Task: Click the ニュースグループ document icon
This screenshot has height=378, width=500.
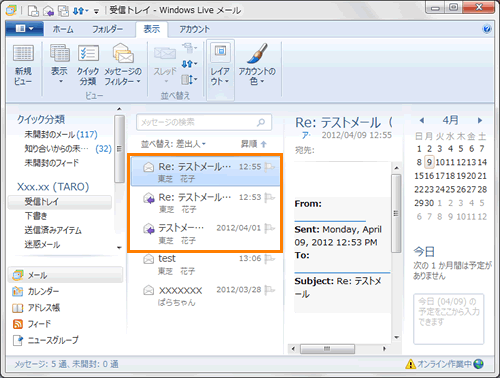Action: tap(18, 340)
